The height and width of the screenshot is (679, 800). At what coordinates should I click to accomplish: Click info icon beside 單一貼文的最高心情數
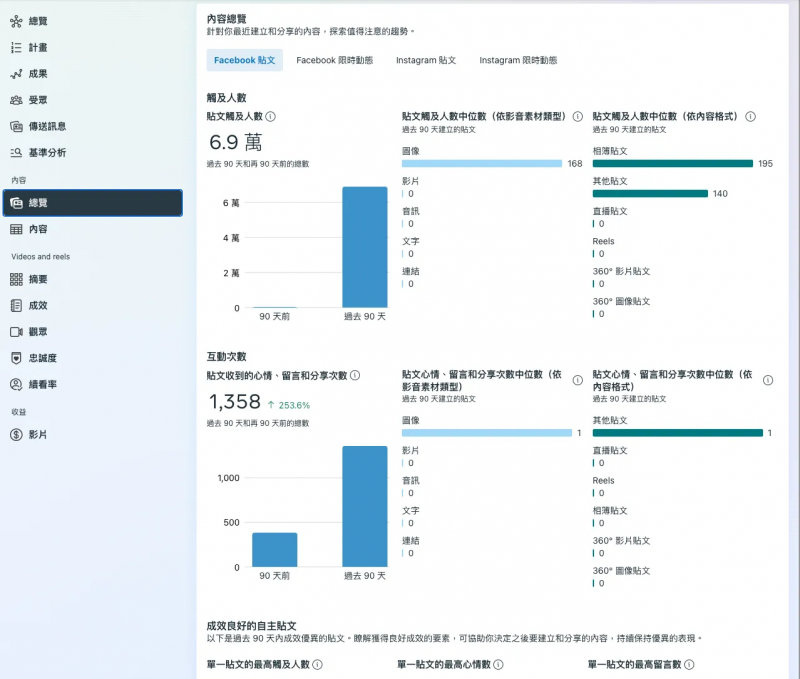498,664
